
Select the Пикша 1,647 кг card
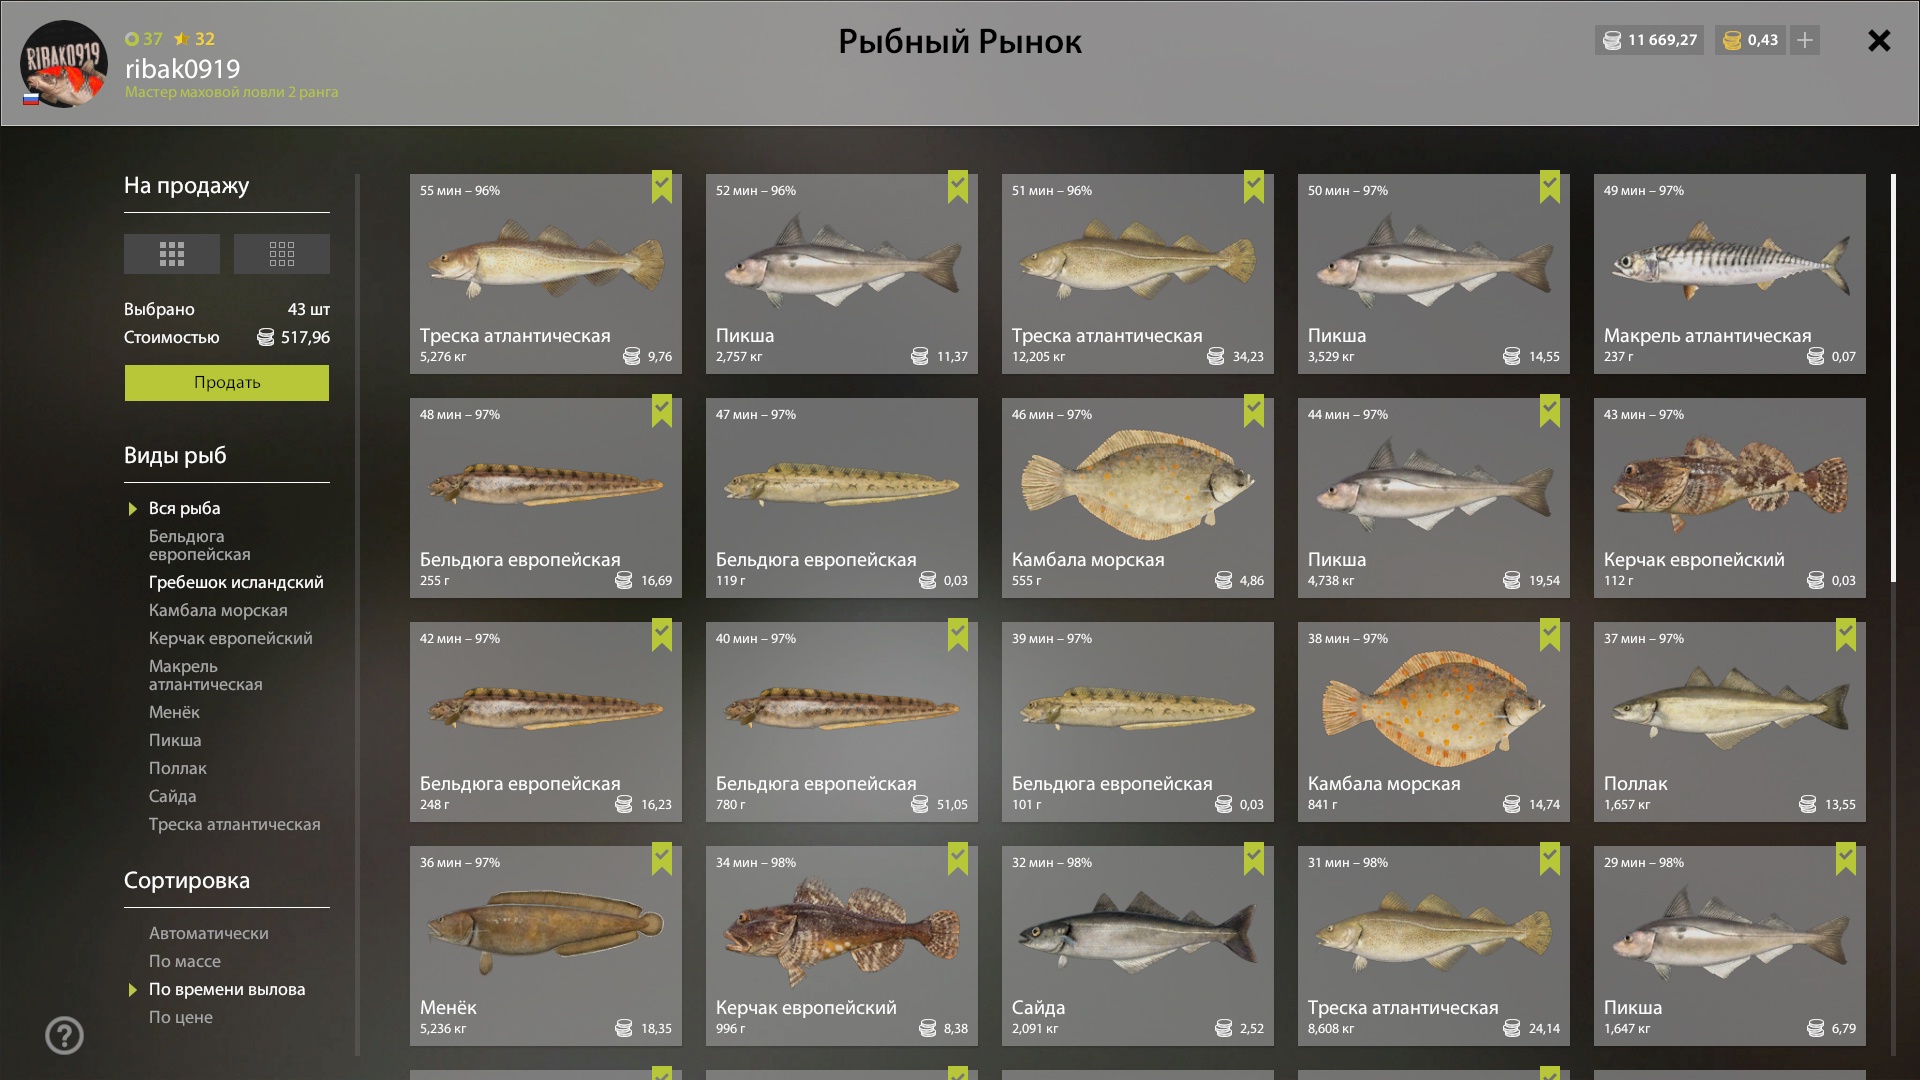(x=1730, y=946)
